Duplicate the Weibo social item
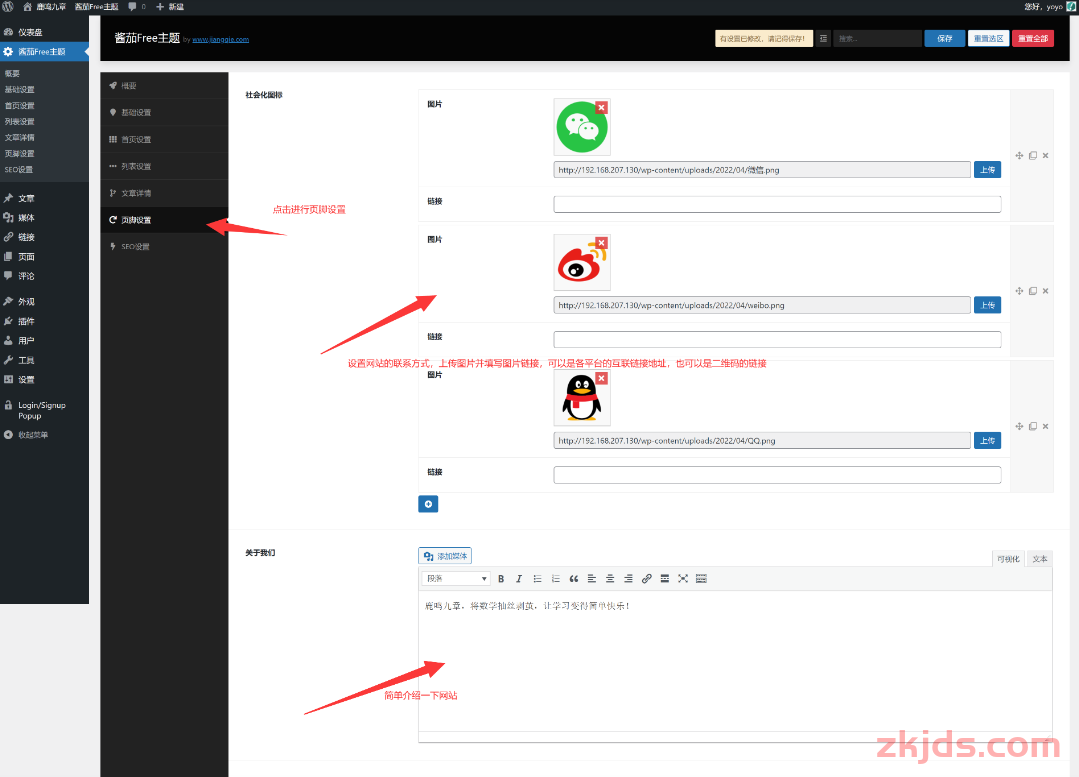Viewport: 1079px width, 777px height. pos(1032,291)
